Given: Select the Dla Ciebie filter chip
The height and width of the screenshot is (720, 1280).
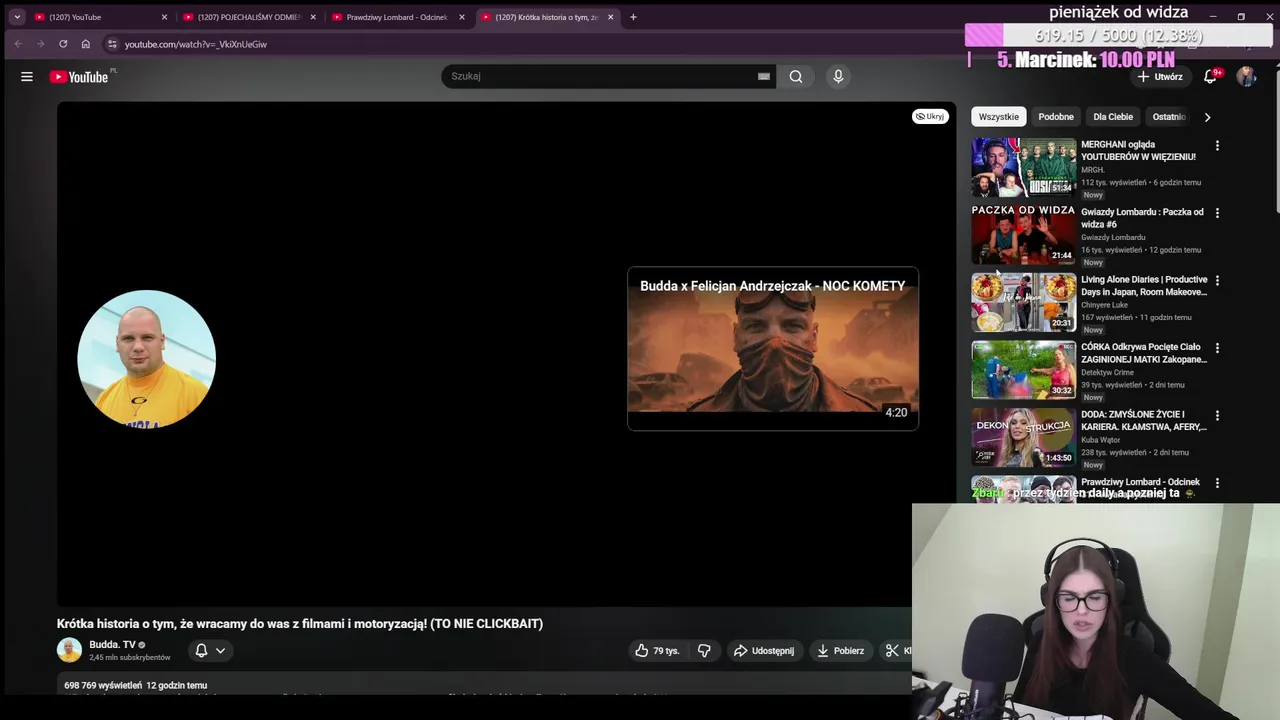Looking at the screenshot, I should tap(1113, 117).
